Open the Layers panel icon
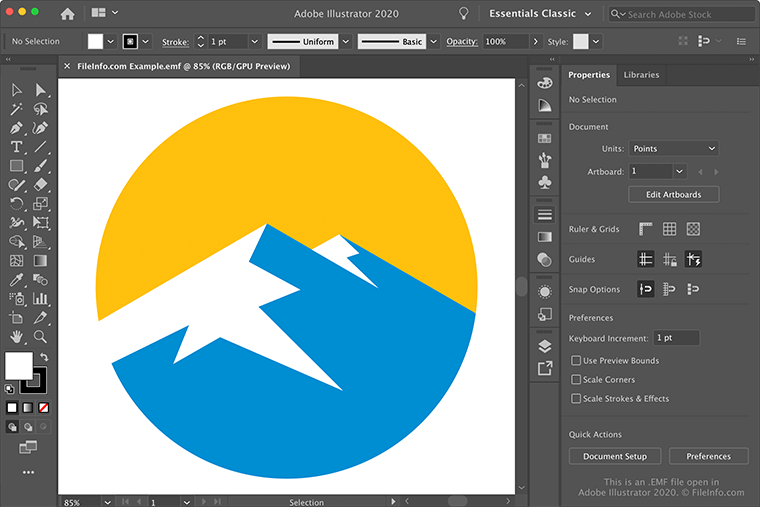Screen dimensions: 760x507 pyautogui.click(x=544, y=346)
